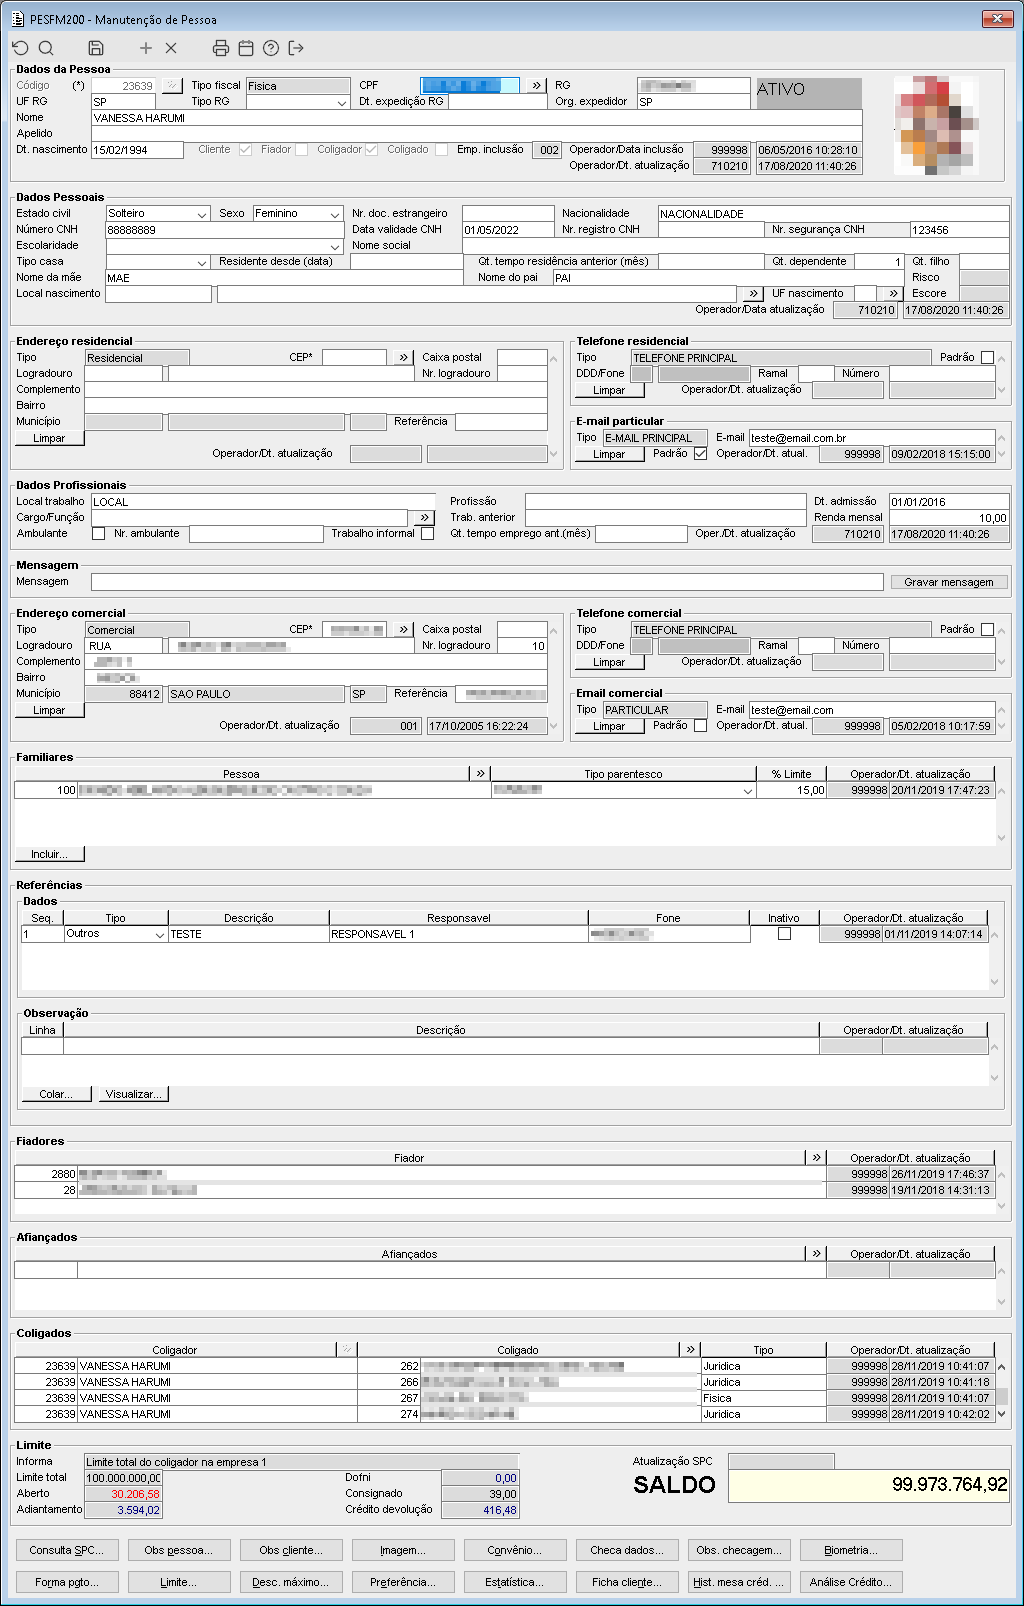1024x1606 pixels.
Task: Click the Coligado column lookup arrow
Action: coord(689,1350)
